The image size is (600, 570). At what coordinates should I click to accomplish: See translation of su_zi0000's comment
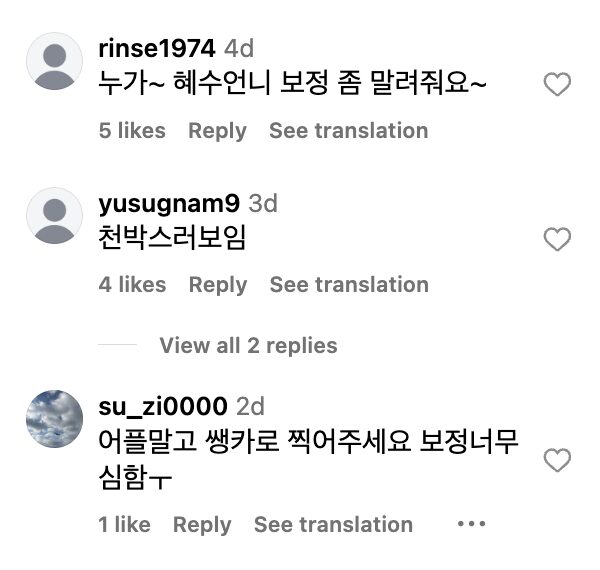coord(333,524)
